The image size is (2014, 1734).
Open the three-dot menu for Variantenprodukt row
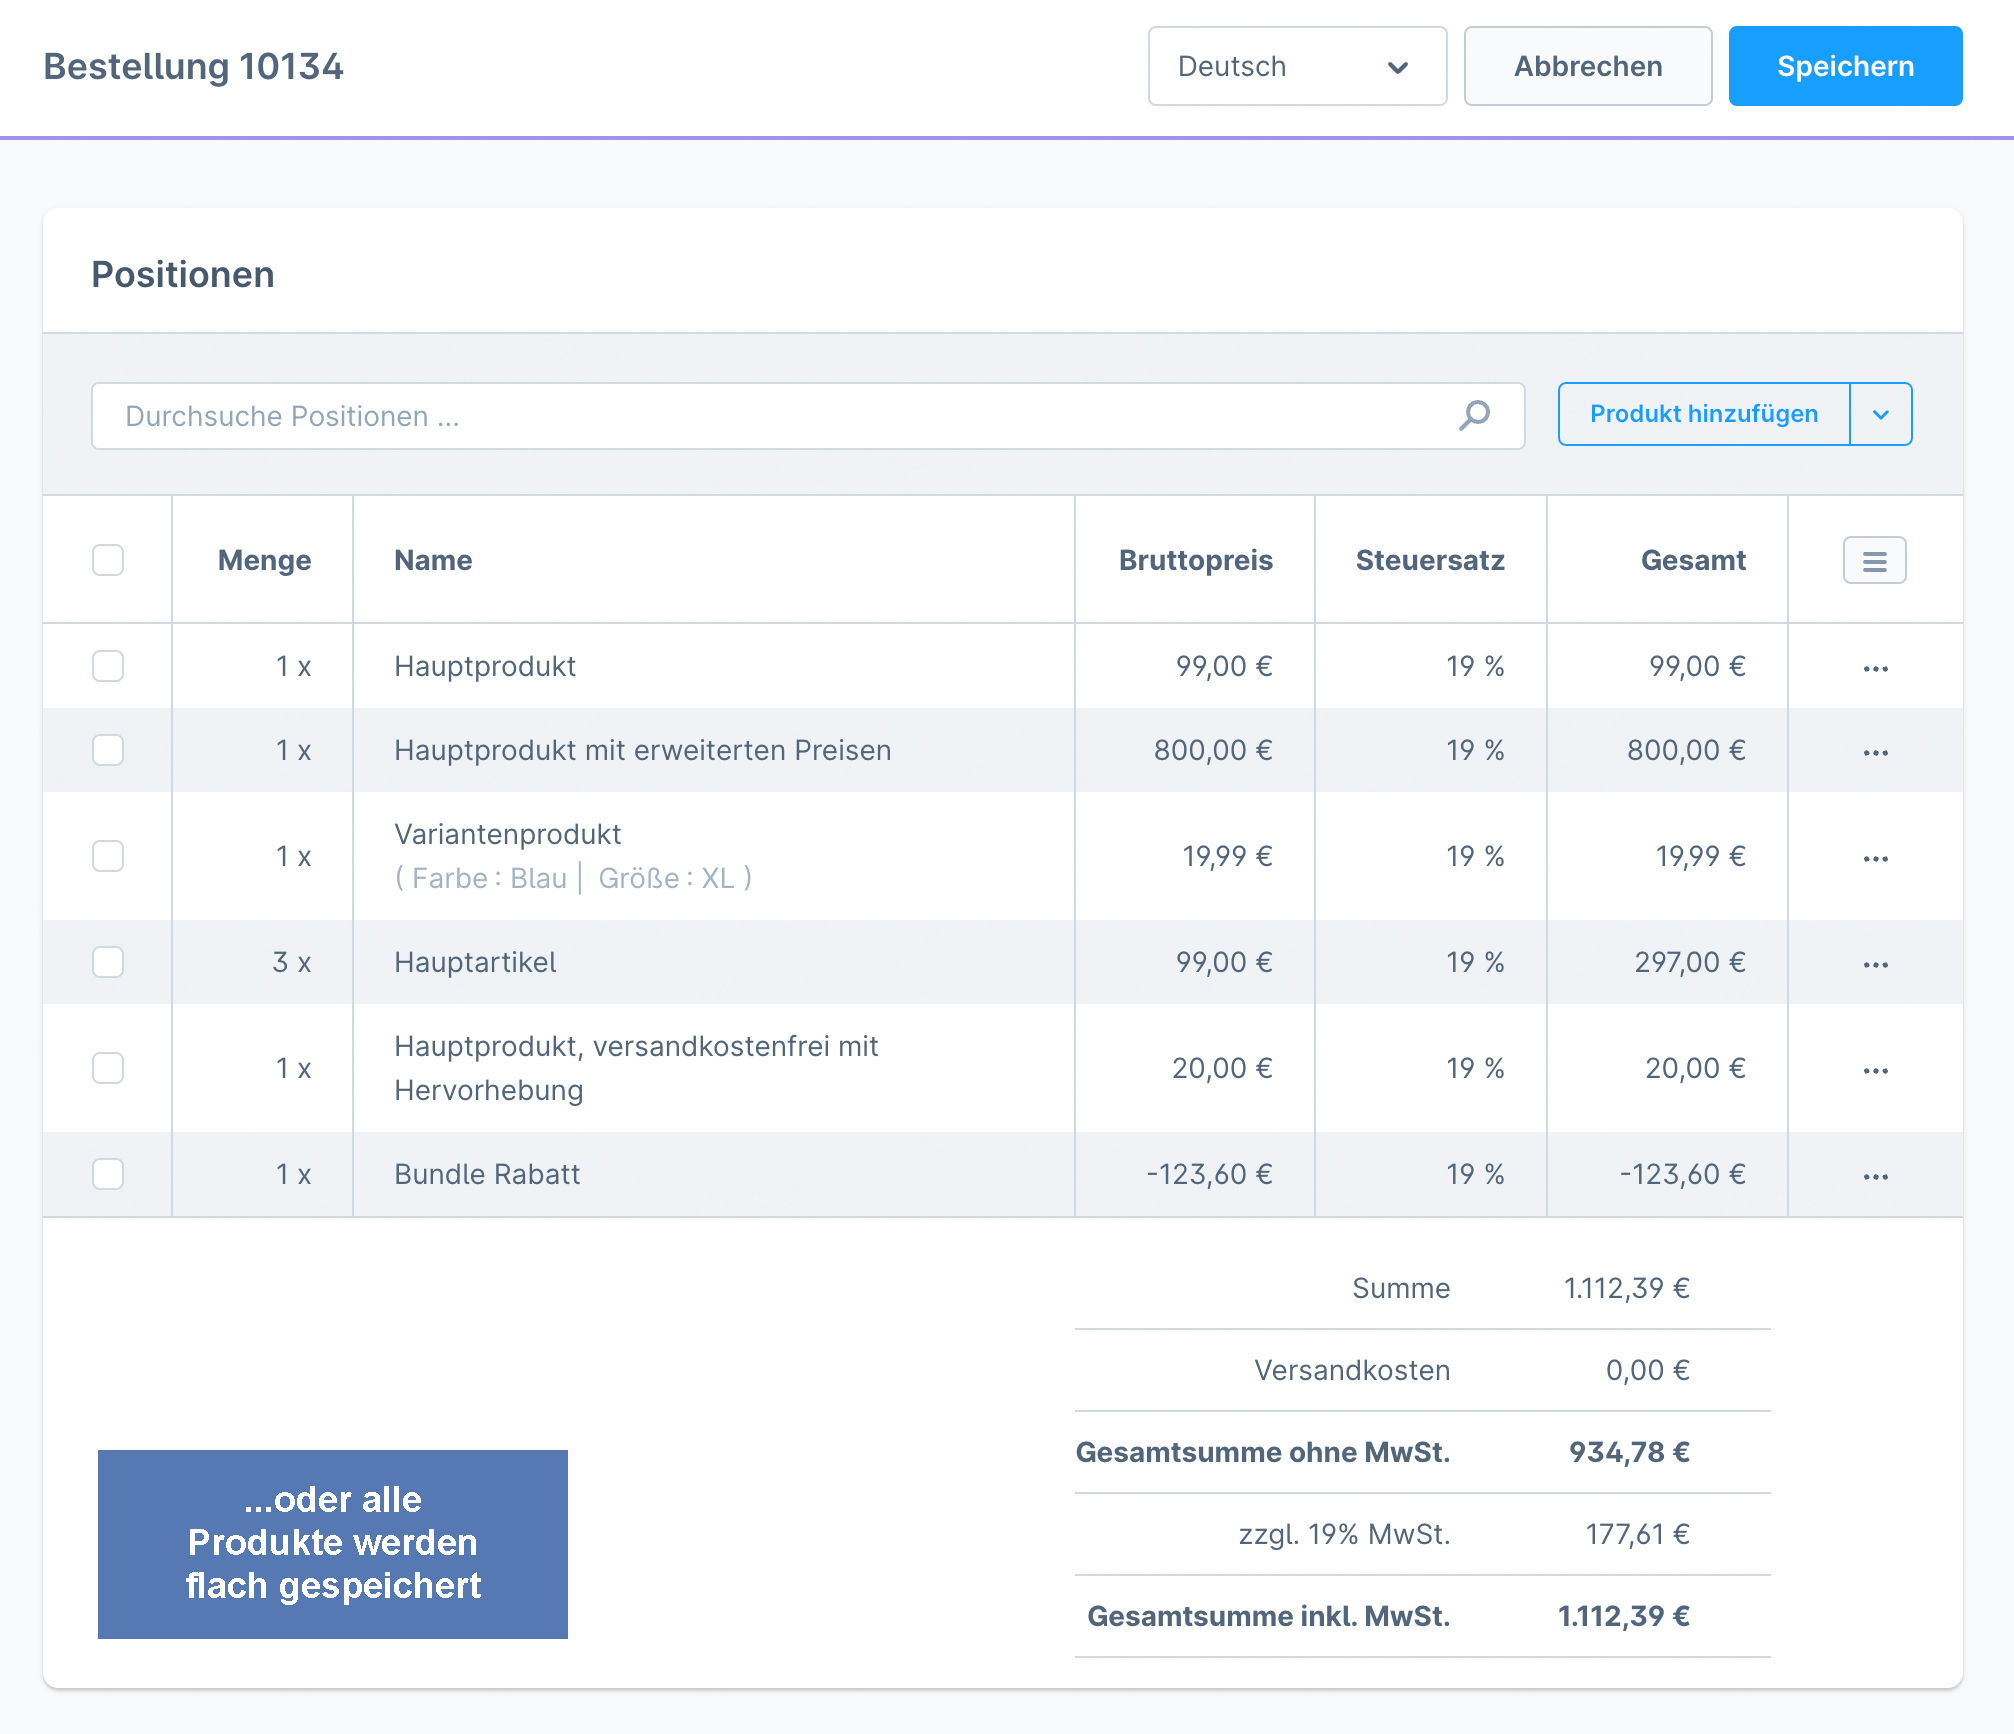click(1875, 858)
